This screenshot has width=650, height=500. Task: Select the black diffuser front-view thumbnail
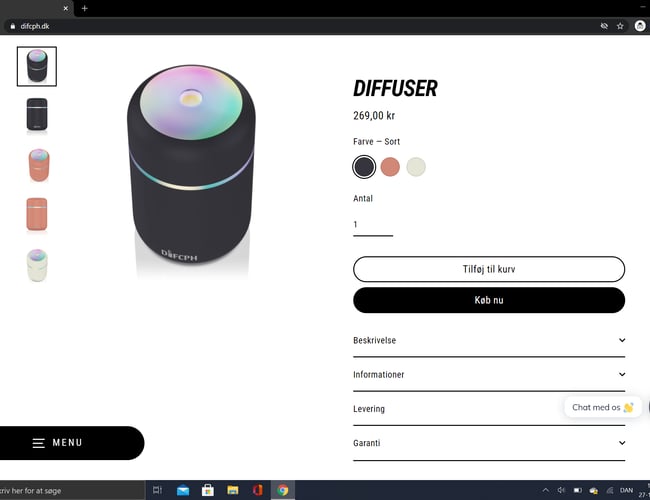click(37, 115)
